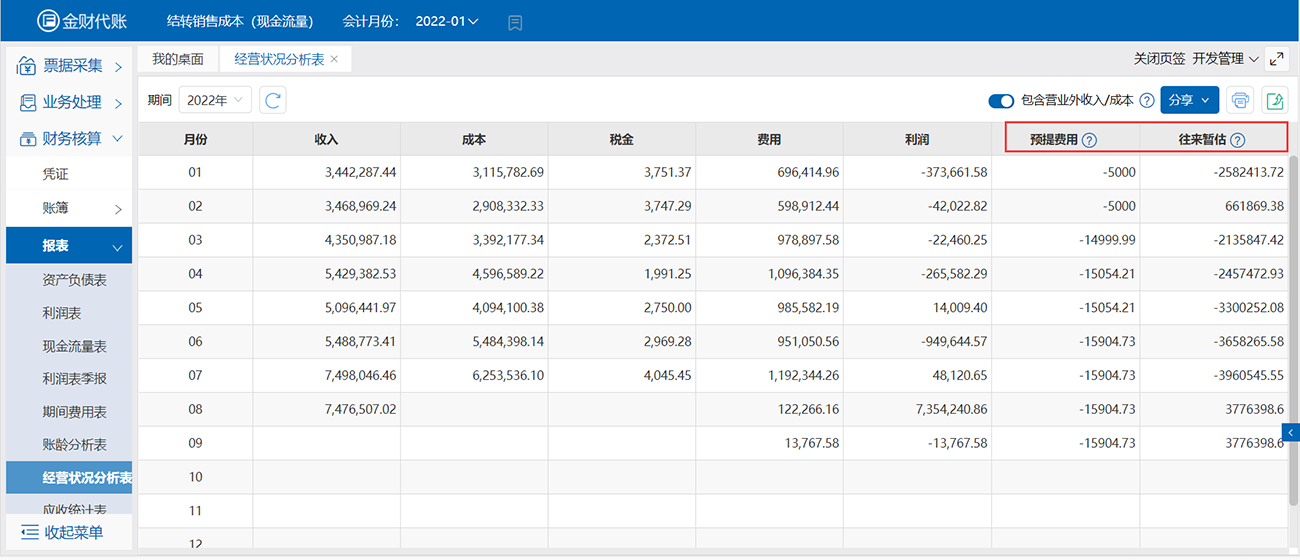Click 收起菜单 to collapse sidebar
This screenshot has height=560, width=1300.
point(62,532)
